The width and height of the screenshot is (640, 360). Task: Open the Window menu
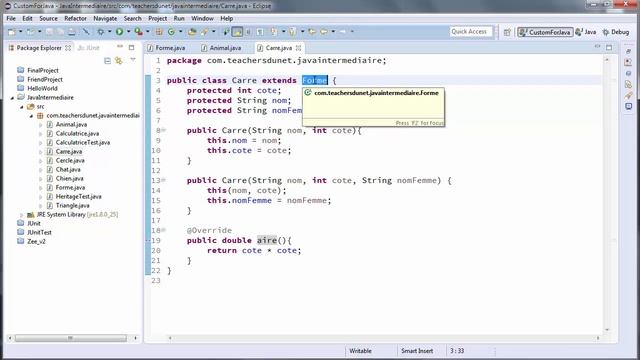point(202,18)
